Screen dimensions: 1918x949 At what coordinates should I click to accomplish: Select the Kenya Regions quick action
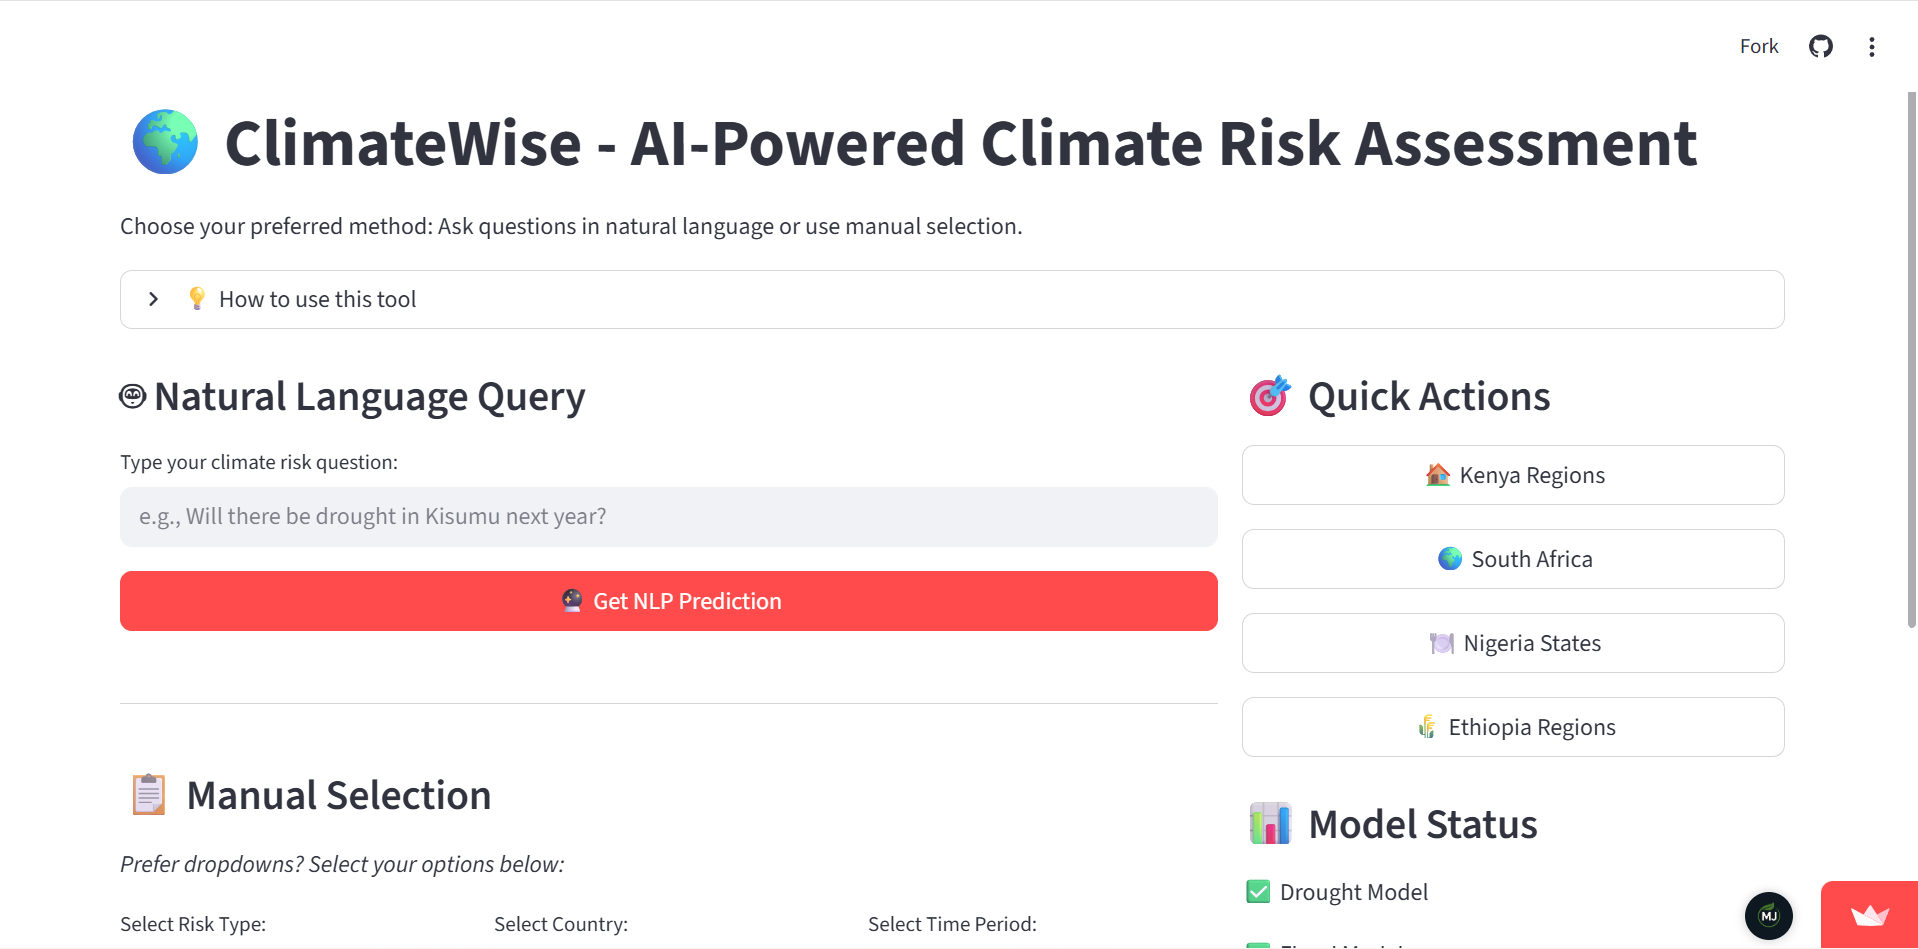[x=1513, y=475]
